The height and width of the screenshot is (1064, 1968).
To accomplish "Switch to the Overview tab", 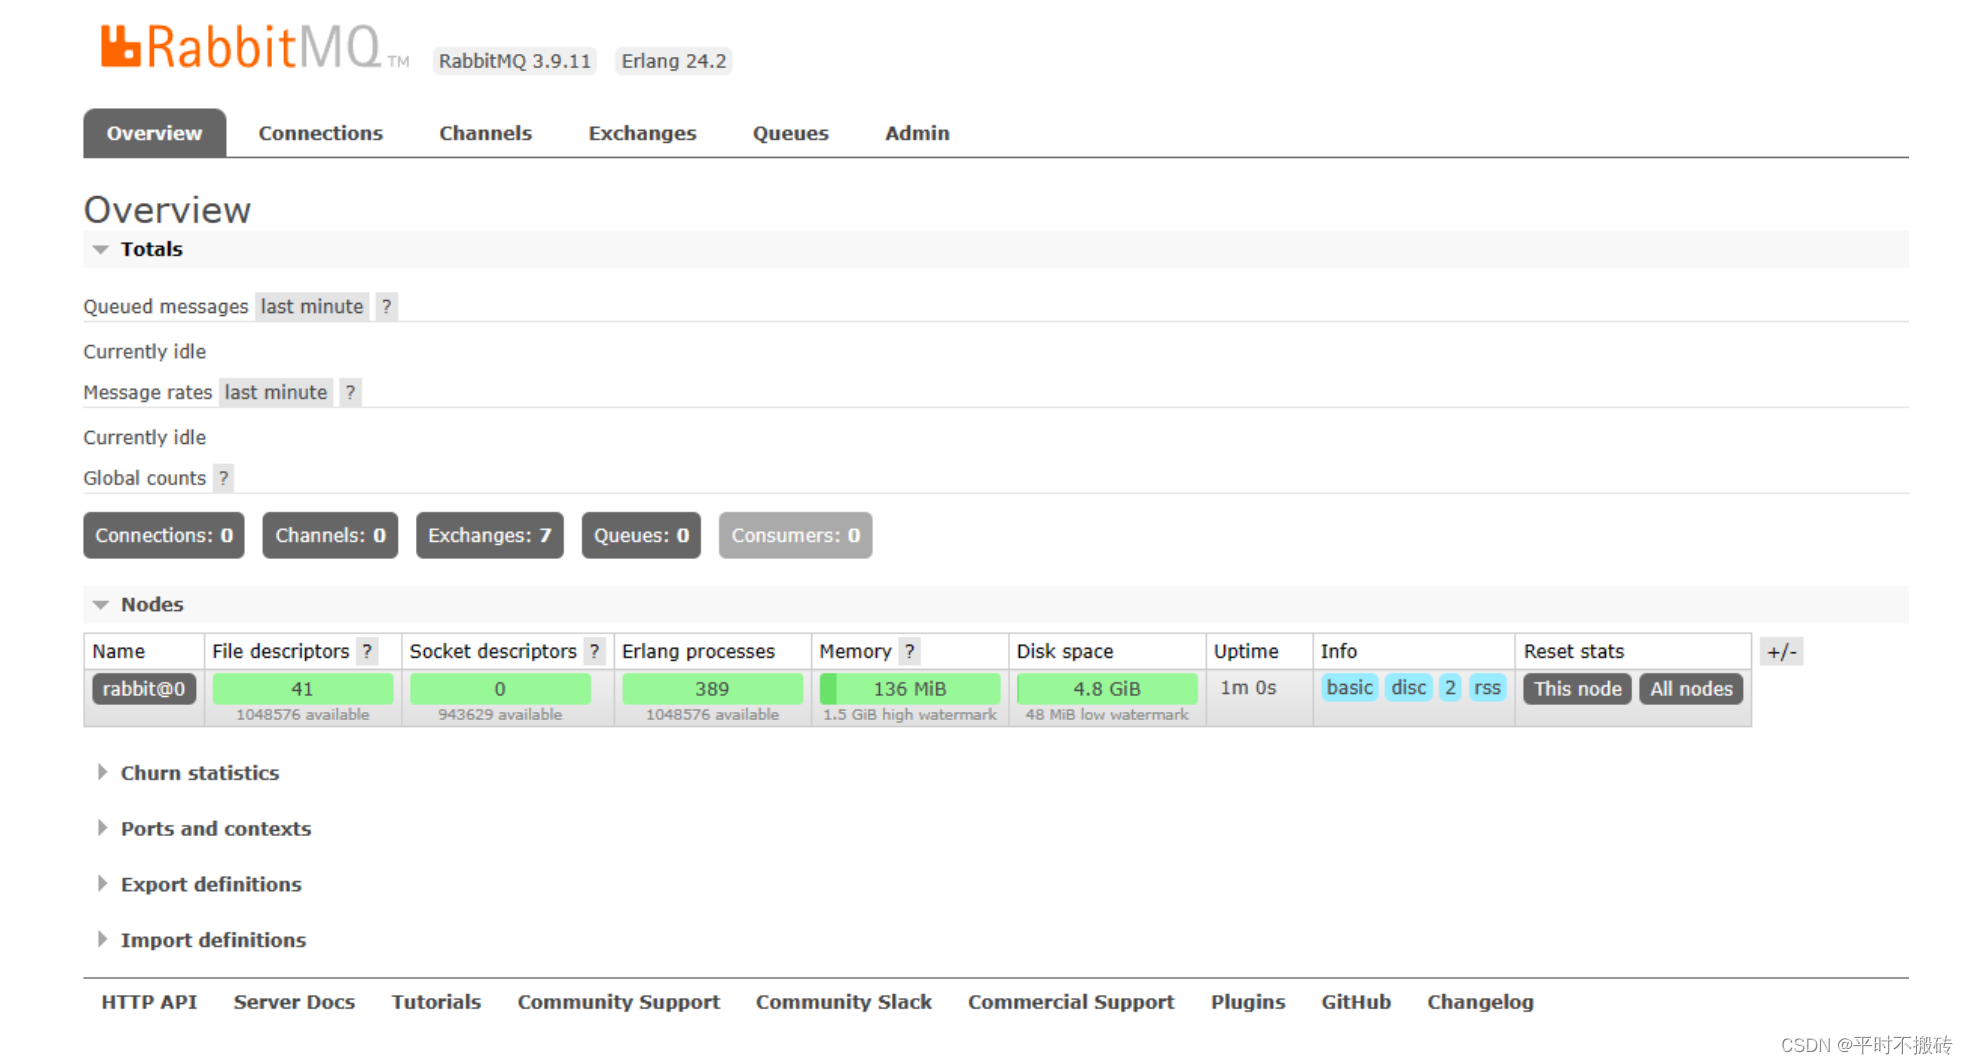I will (154, 133).
